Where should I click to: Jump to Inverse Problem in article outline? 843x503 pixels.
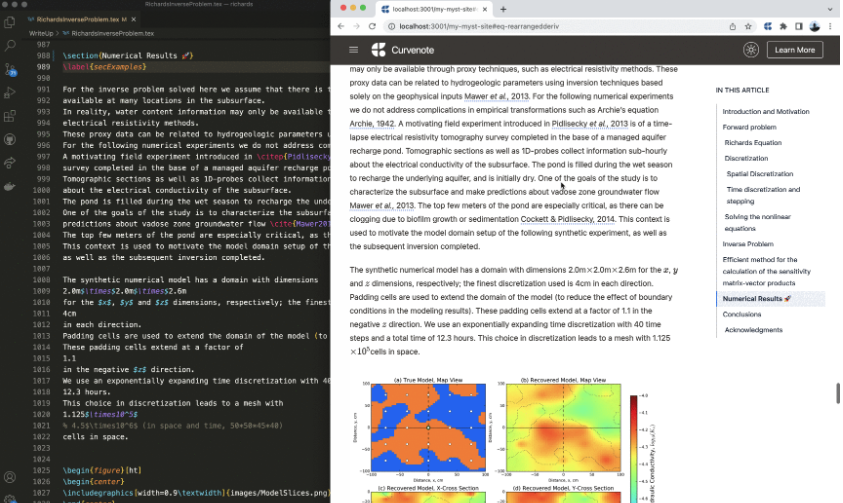(x=747, y=243)
